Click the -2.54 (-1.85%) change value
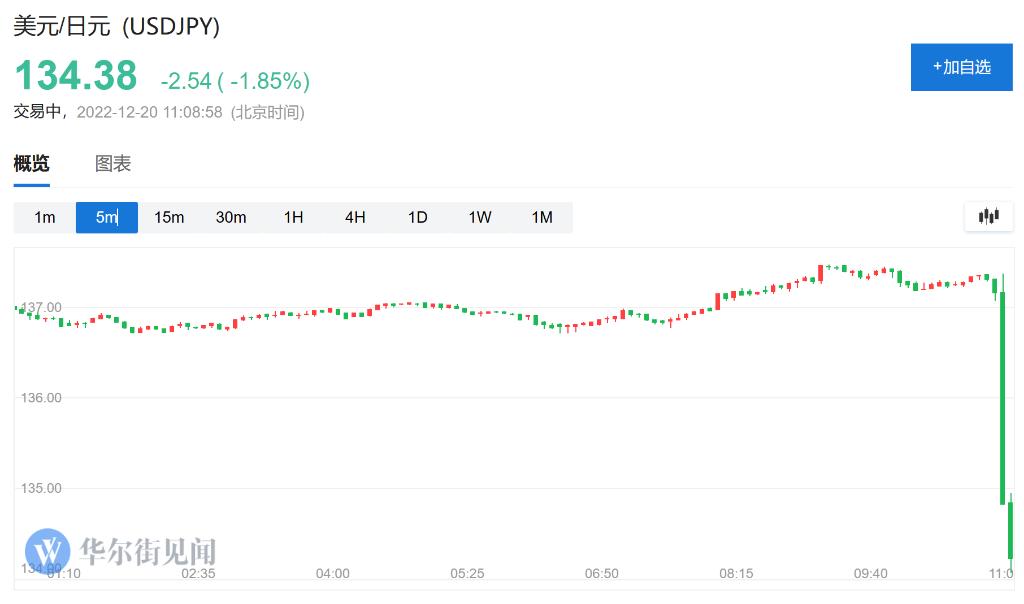 click(235, 81)
